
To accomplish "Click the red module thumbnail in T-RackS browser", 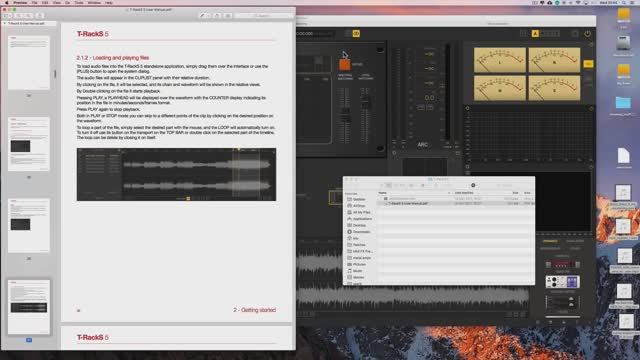I will pyautogui.click(x=562, y=264).
